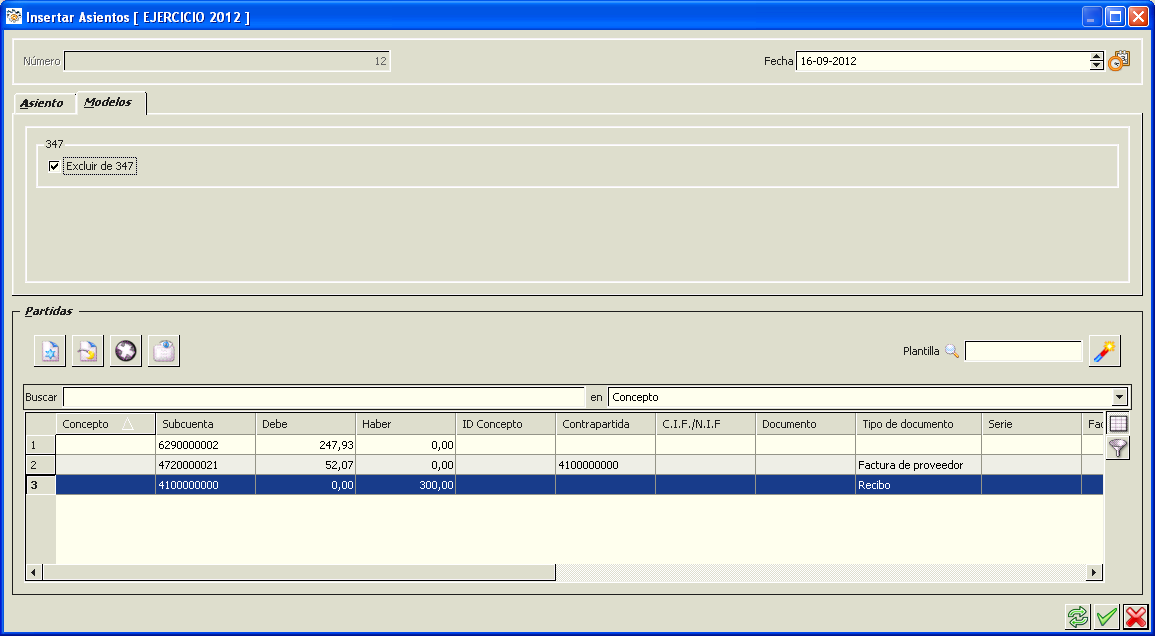Open the grid columns configuration icon
1155x636 pixels.
pos(1118,424)
